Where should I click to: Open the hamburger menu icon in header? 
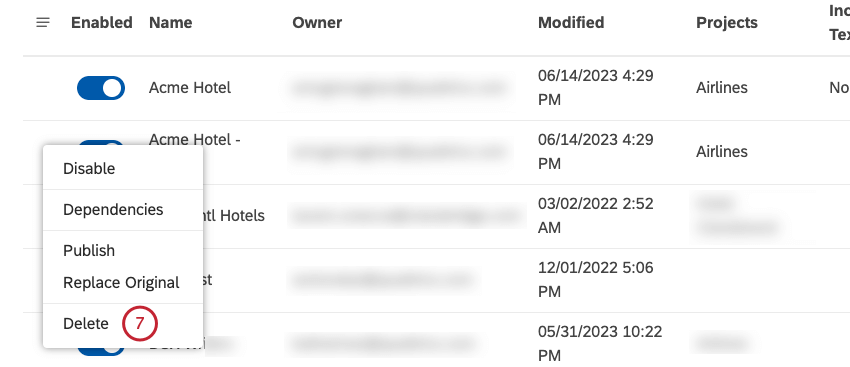43,23
